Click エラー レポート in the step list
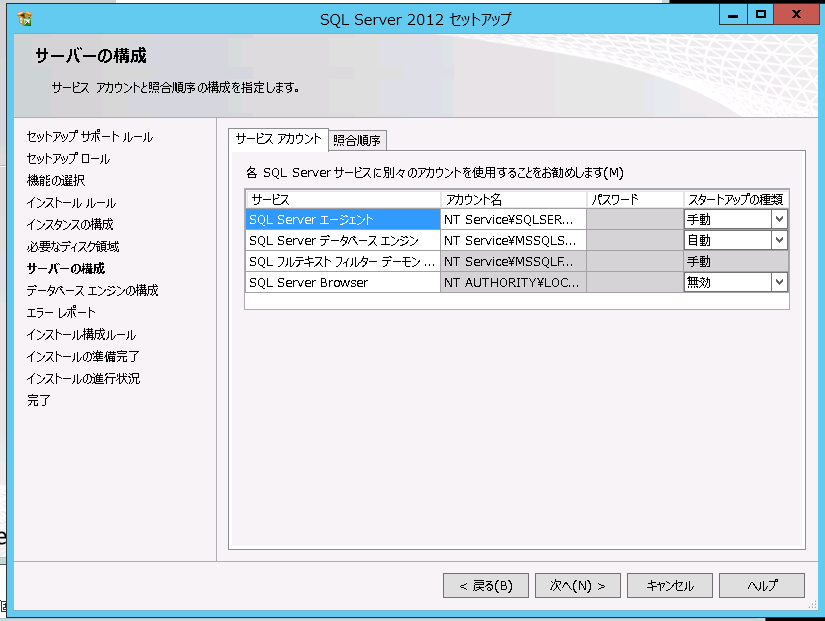The width and height of the screenshot is (825, 621). [61, 313]
